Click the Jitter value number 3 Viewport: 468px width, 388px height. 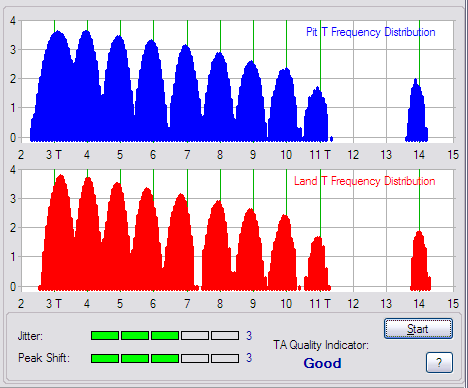(x=249, y=335)
